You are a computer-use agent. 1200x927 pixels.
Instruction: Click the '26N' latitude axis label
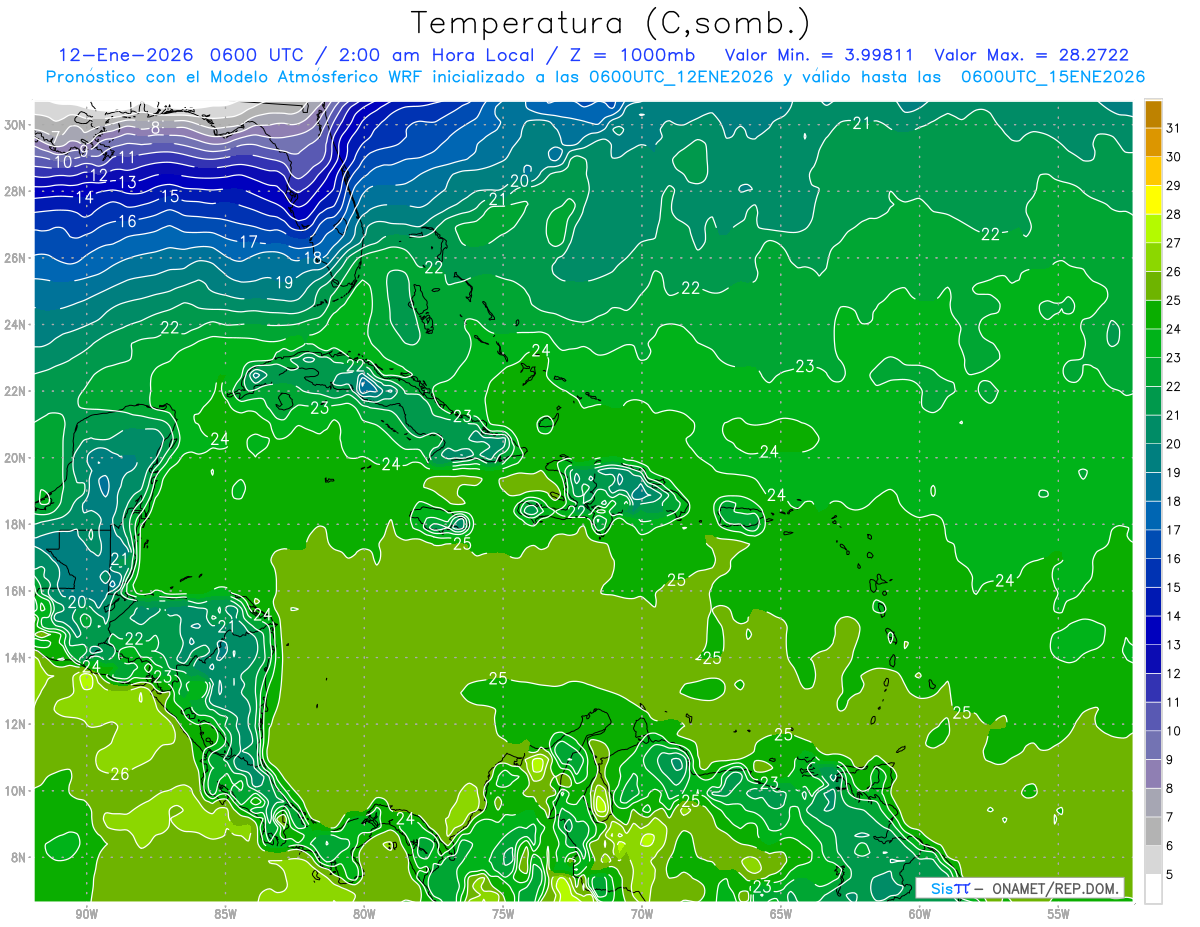[x=16, y=258]
